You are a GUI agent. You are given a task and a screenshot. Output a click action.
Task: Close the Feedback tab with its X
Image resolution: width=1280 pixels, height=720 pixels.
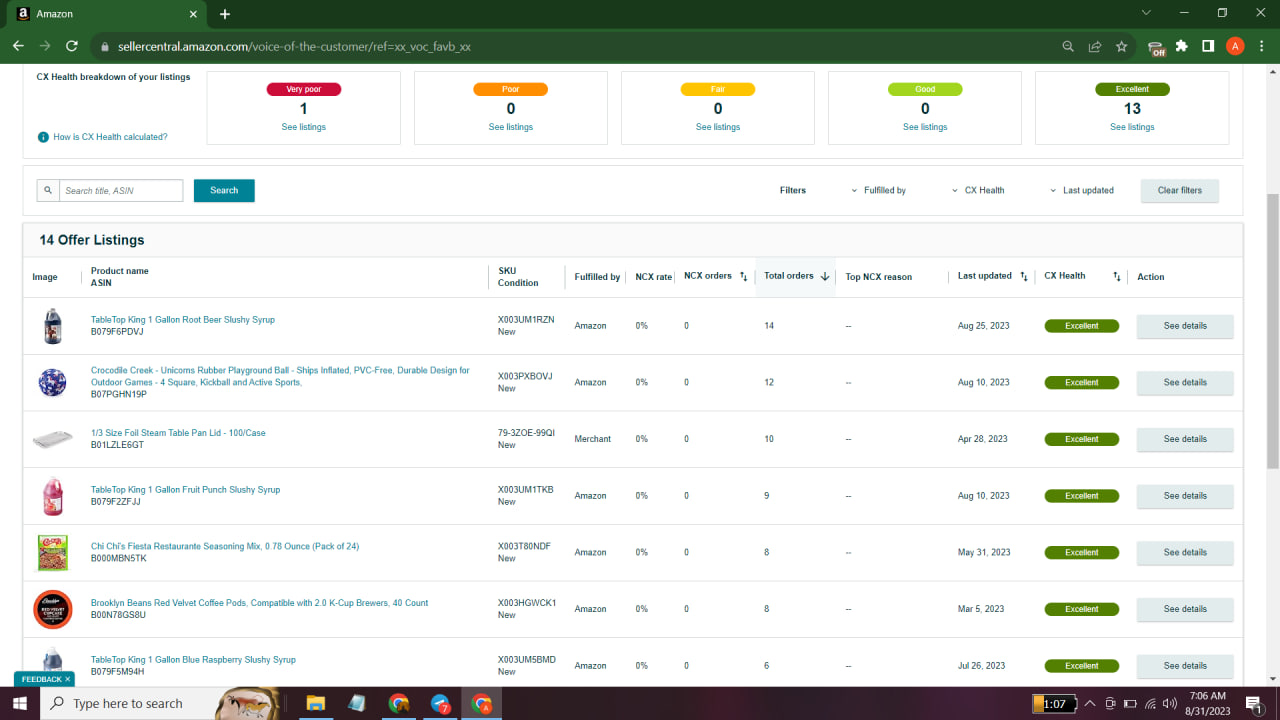(x=68, y=679)
